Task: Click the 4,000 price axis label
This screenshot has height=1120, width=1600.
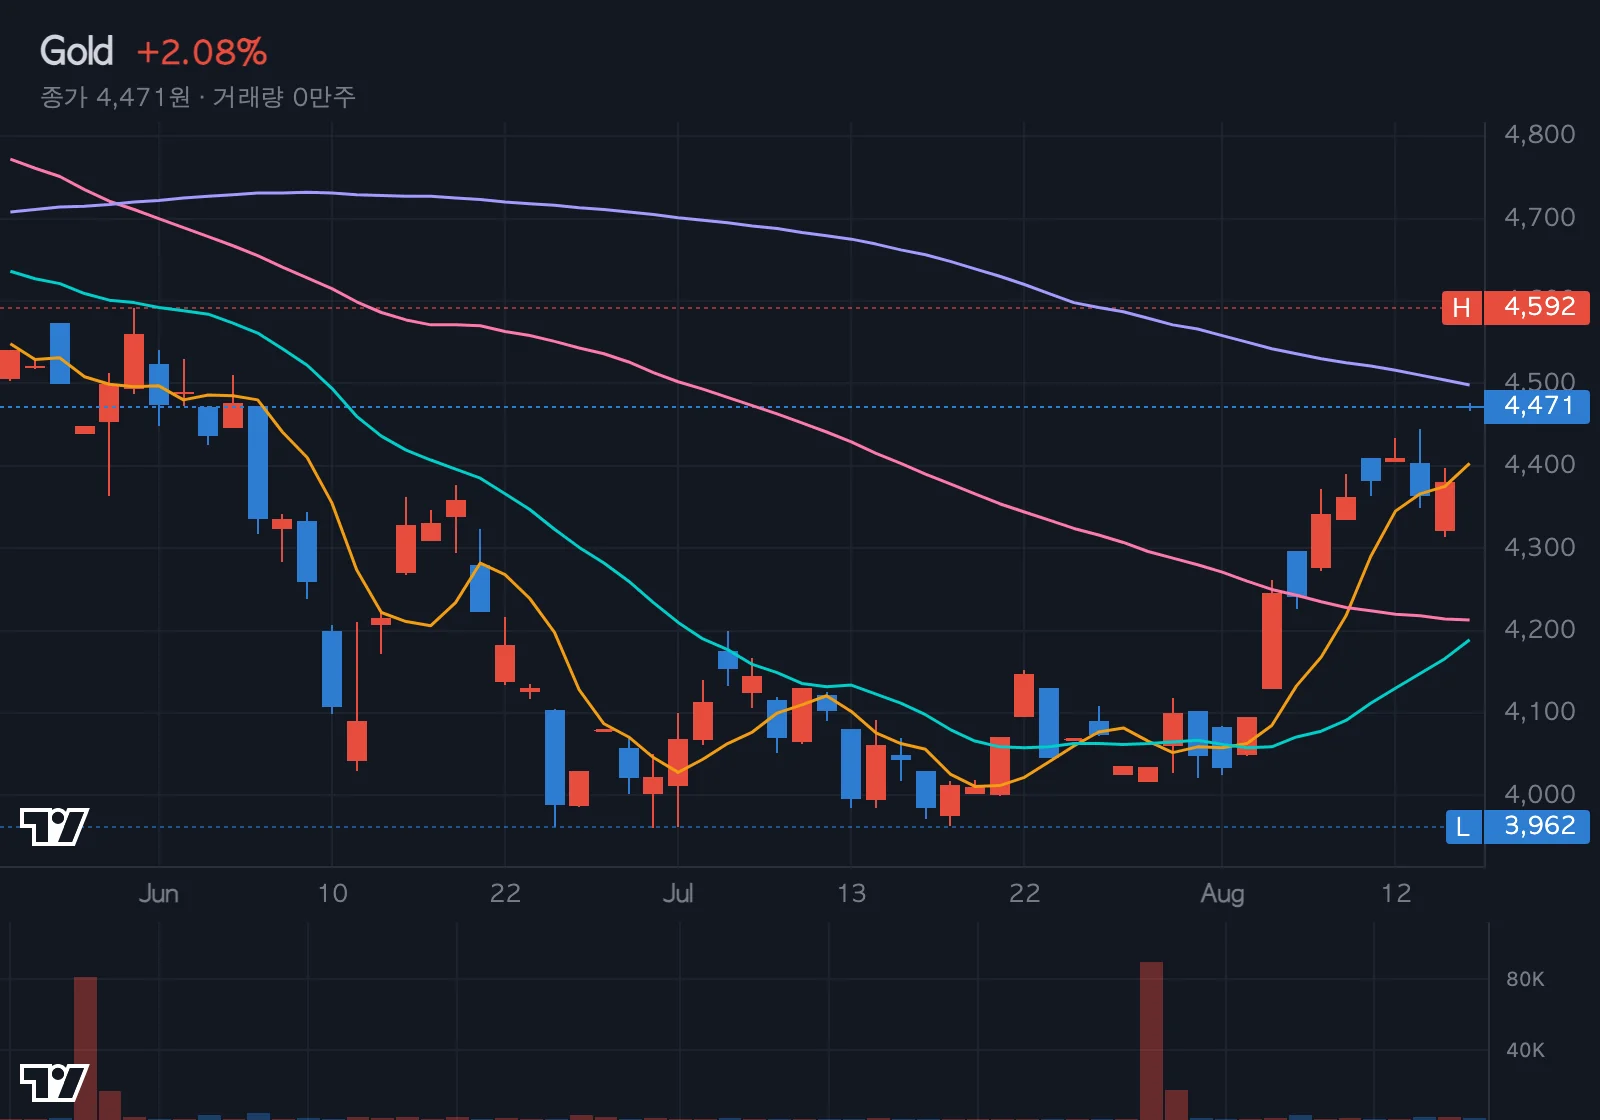Action: pos(1540,794)
